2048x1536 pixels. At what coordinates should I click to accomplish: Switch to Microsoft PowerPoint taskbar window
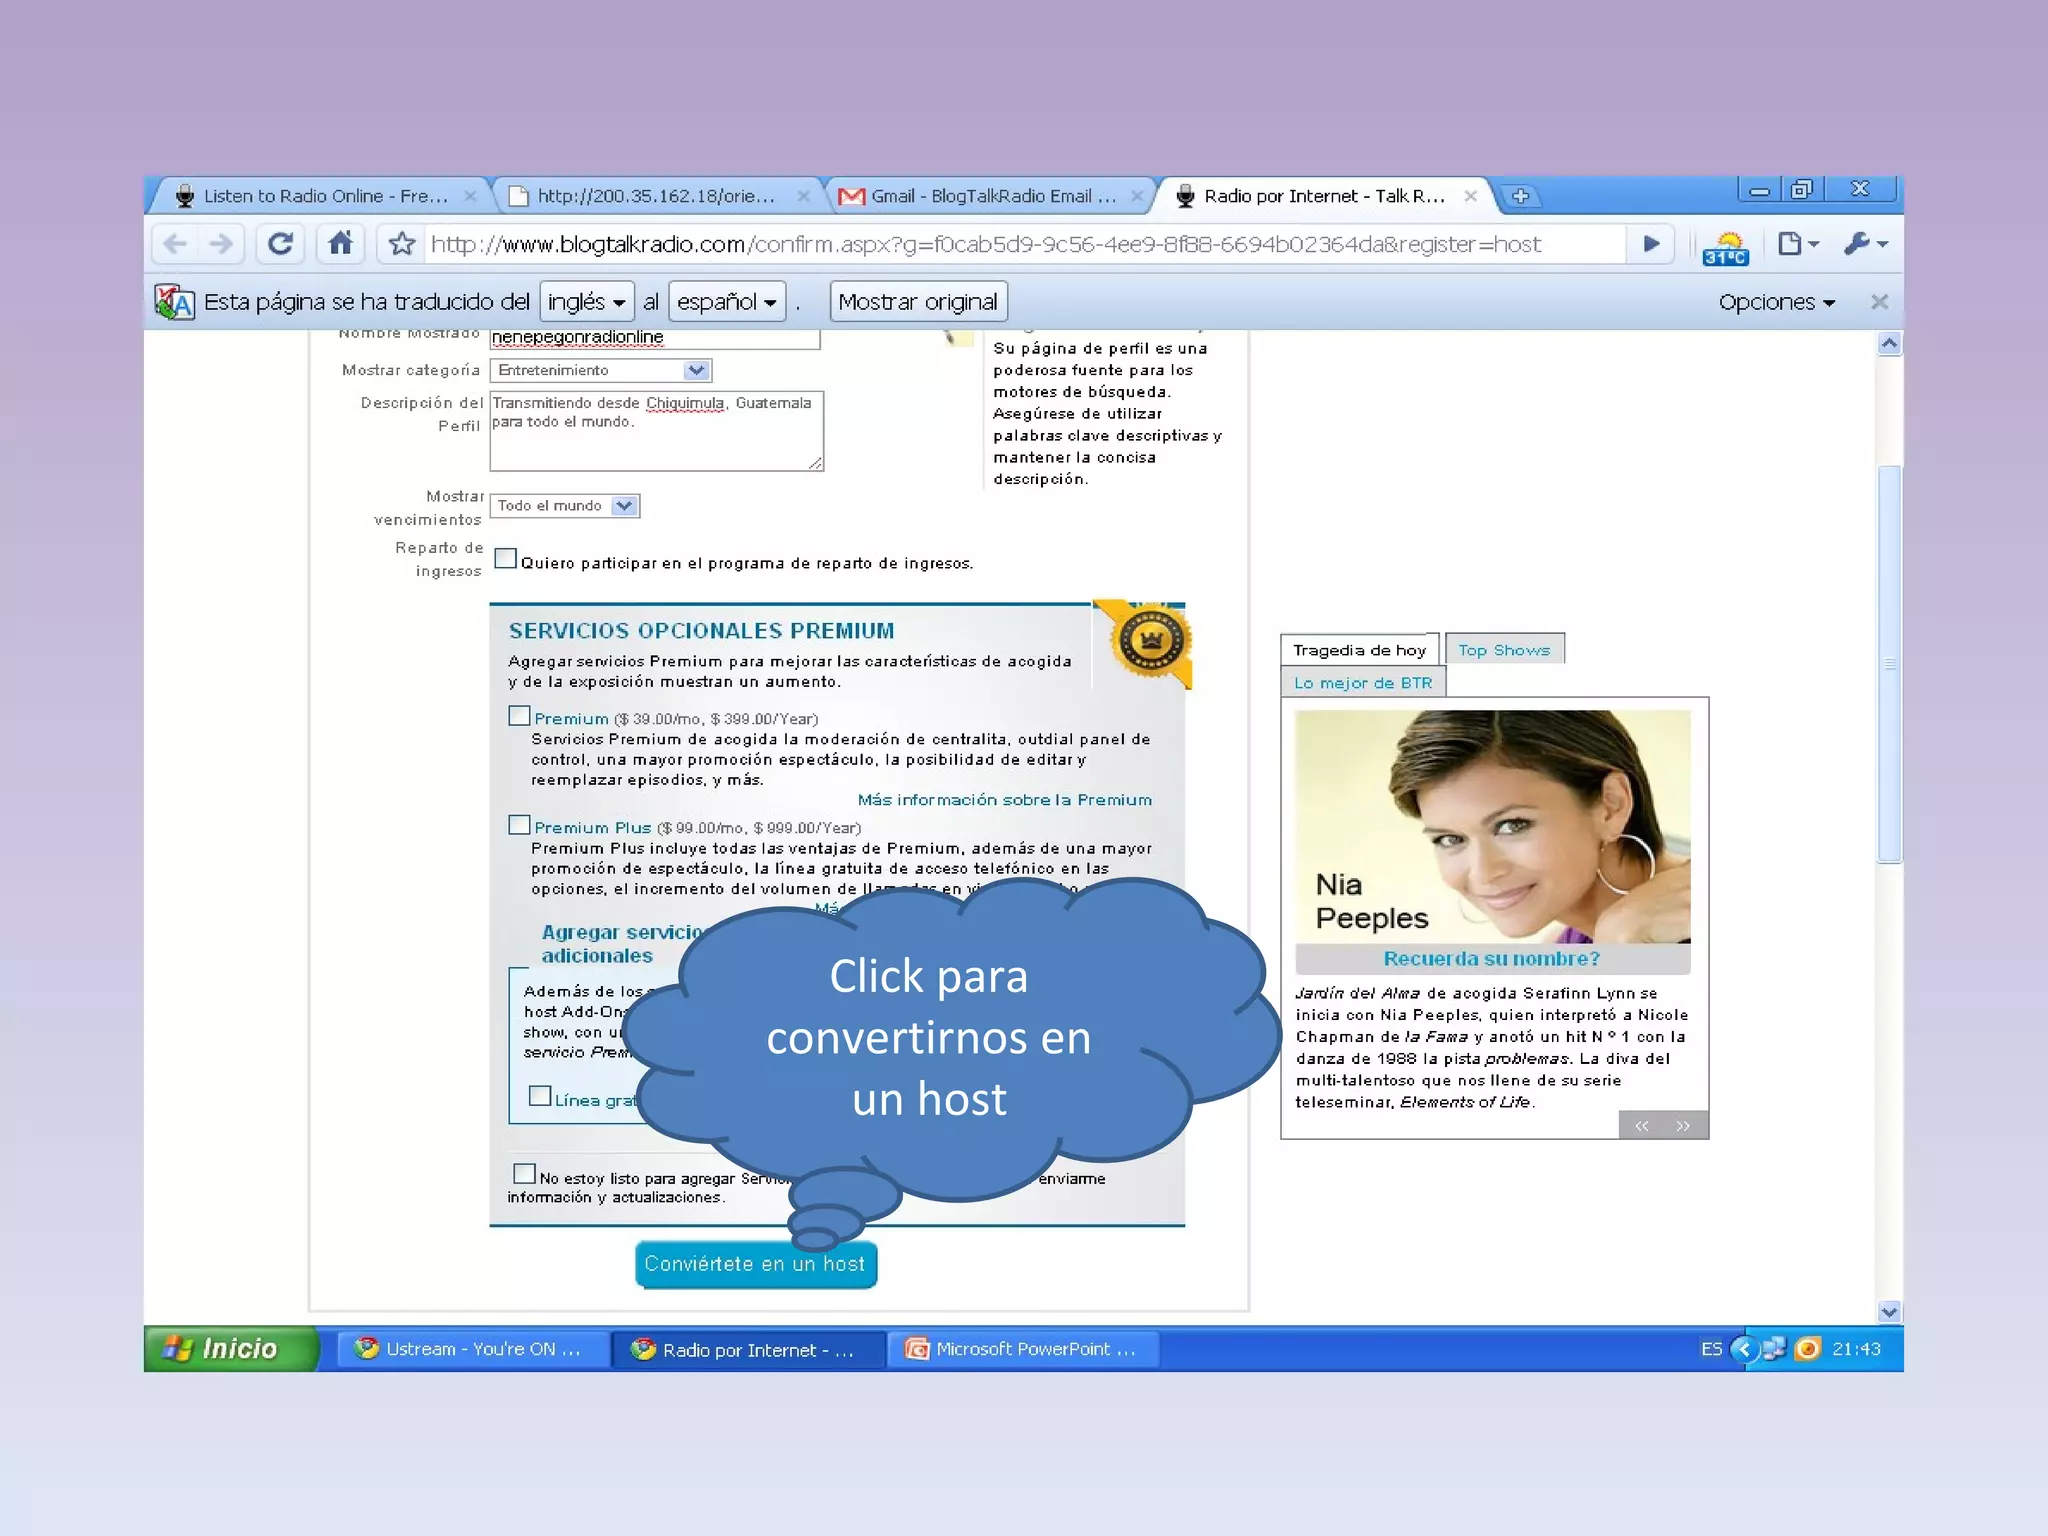click(1023, 1349)
